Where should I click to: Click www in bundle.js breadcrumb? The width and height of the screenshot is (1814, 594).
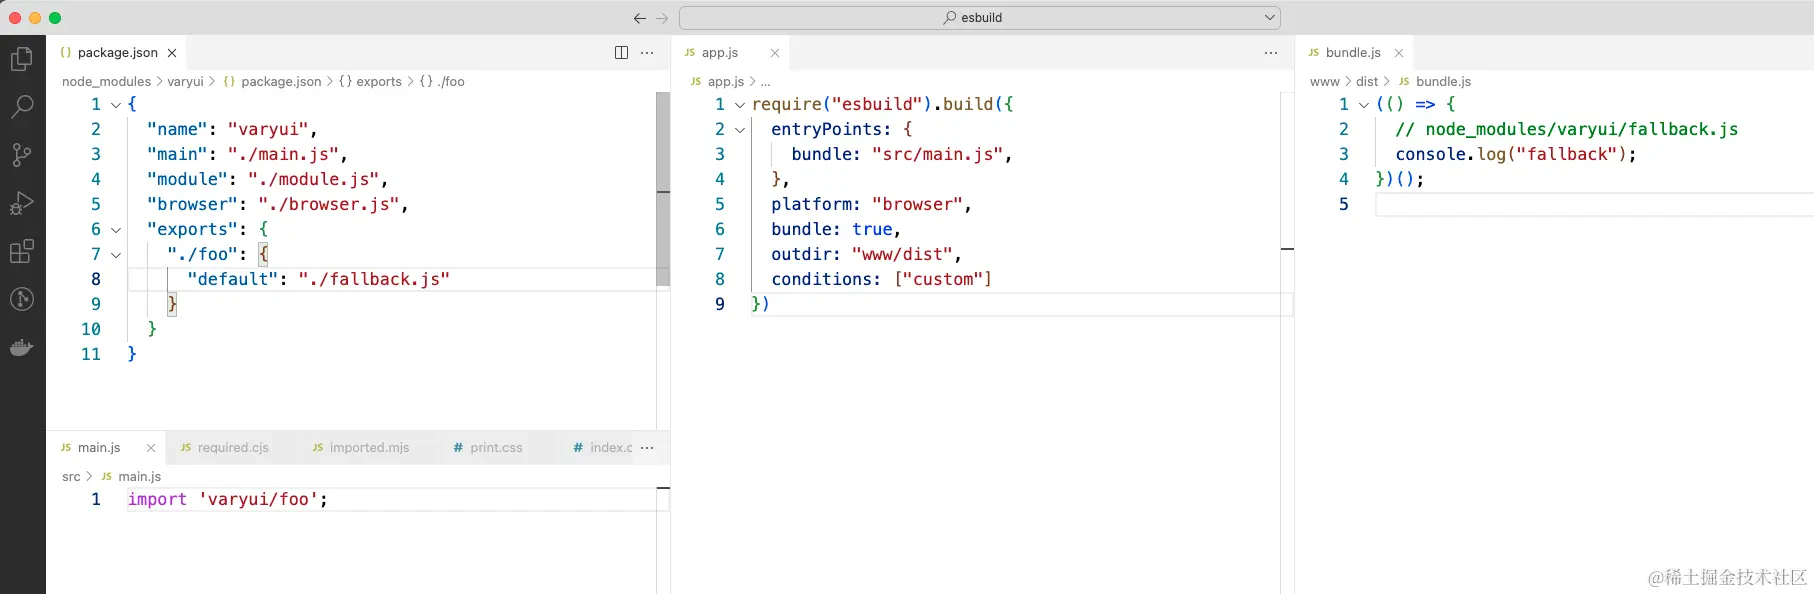pos(1324,82)
